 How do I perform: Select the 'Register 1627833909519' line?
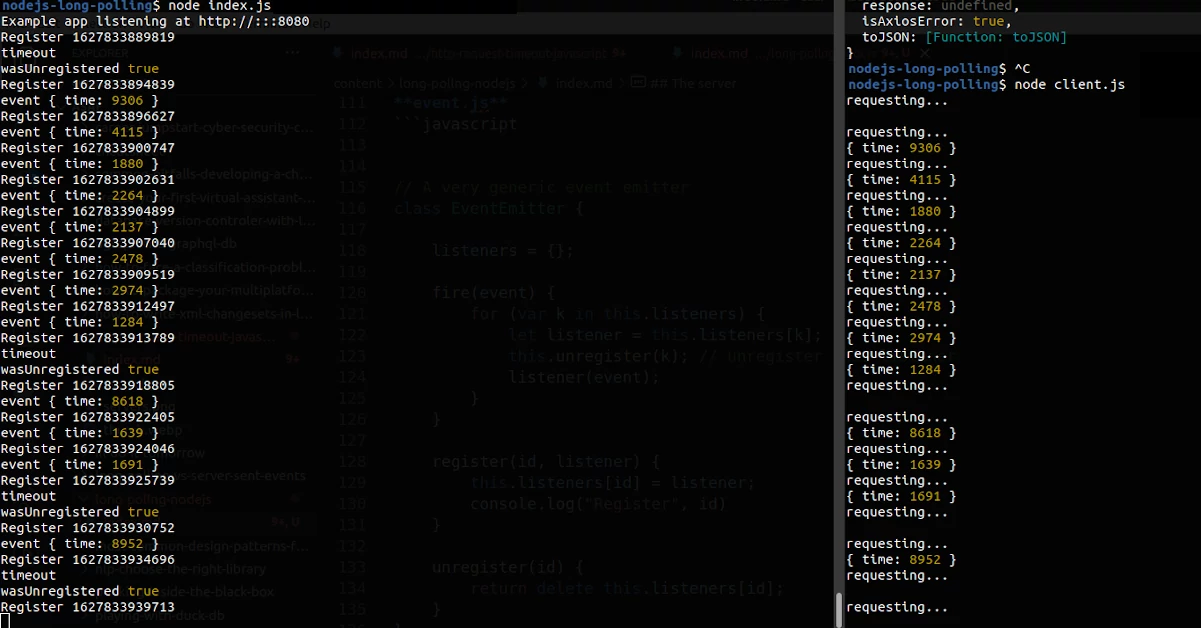pyautogui.click(x=88, y=274)
